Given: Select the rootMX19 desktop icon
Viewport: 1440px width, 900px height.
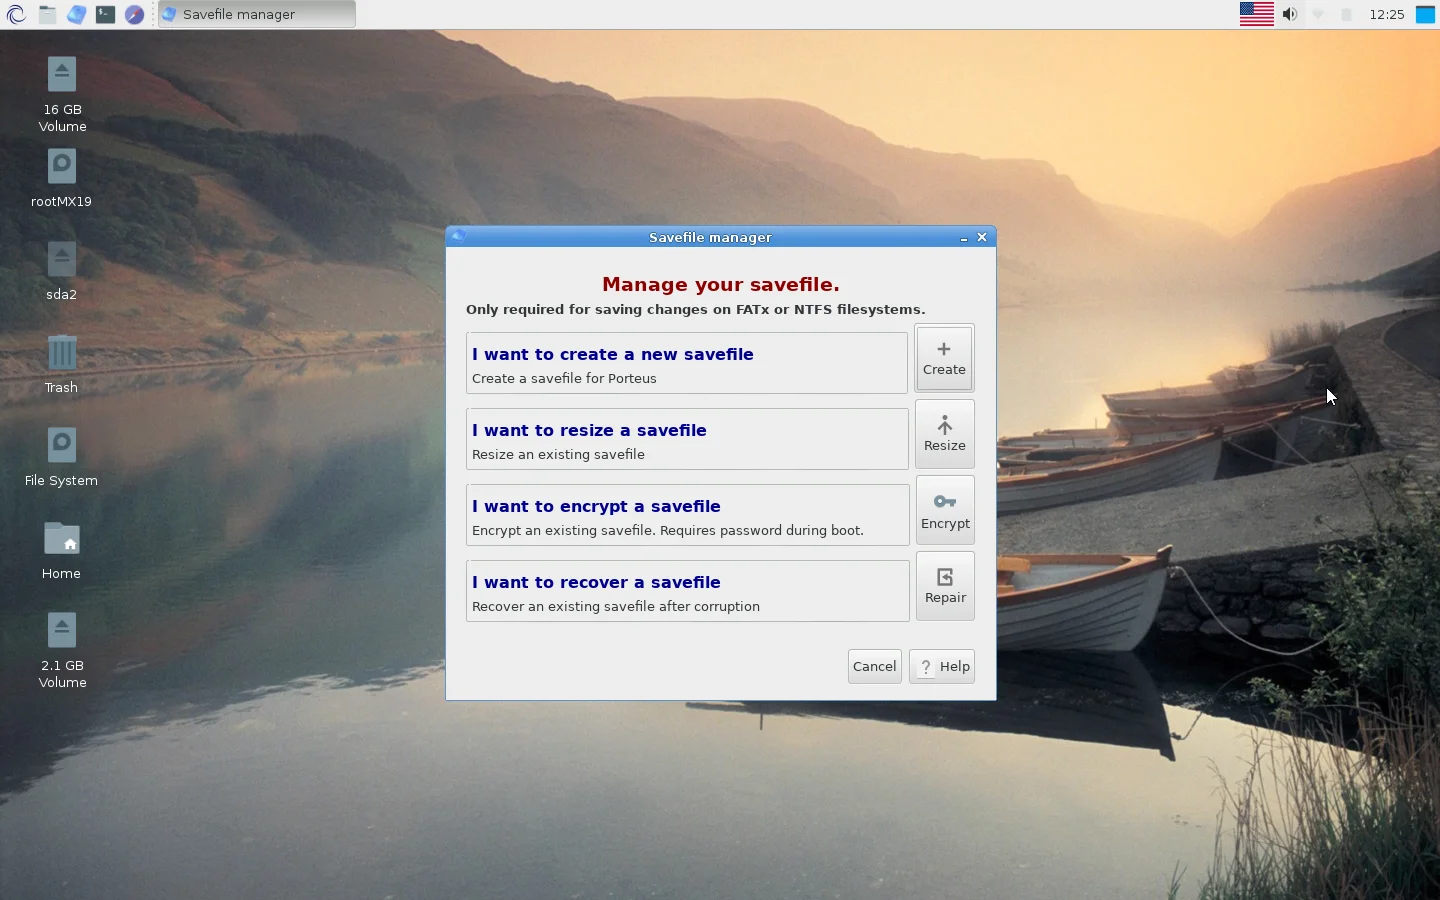Looking at the screenshot, I should tap(61, 179).
